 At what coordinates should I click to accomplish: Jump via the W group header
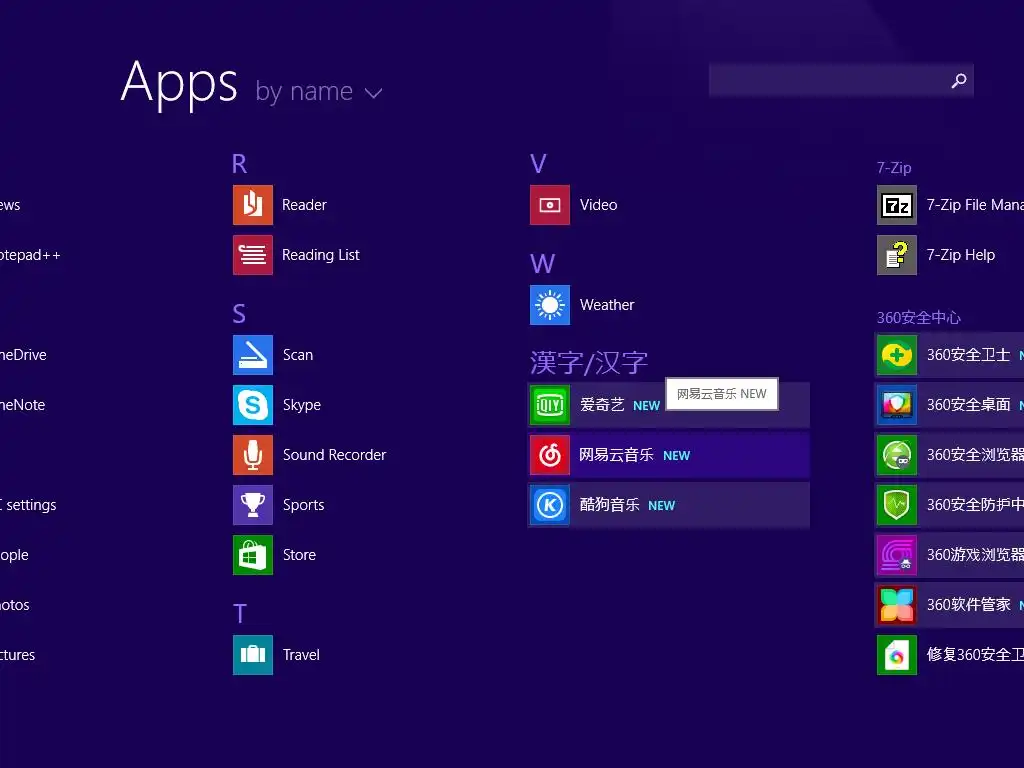point(543,264)
